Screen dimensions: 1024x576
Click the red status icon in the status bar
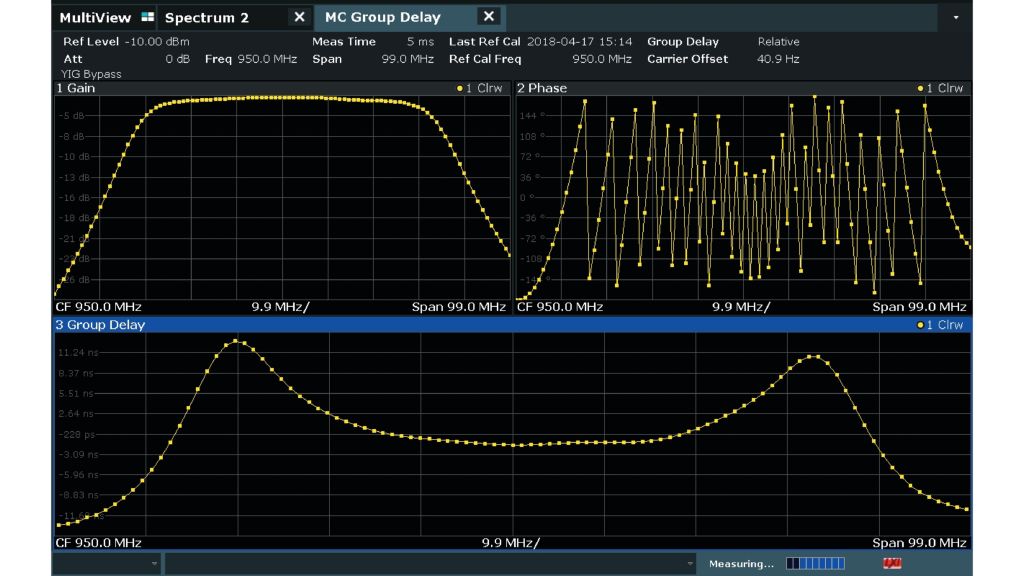(892, 565)
